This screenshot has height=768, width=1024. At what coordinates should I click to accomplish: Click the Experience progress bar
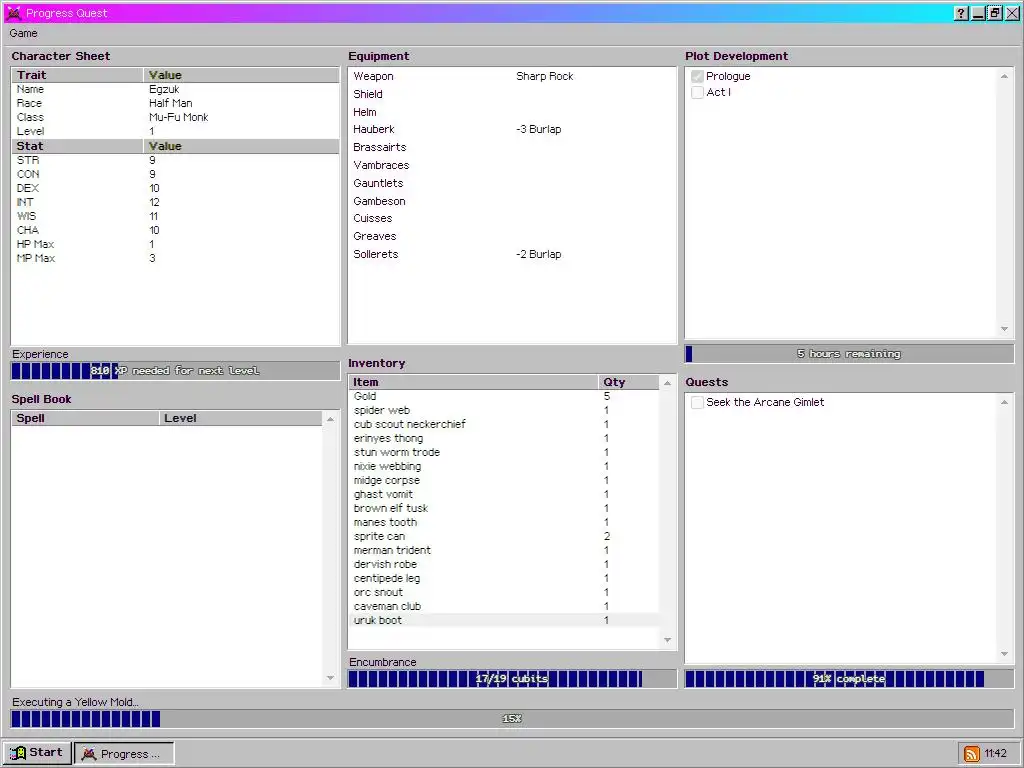pos(175,371)
